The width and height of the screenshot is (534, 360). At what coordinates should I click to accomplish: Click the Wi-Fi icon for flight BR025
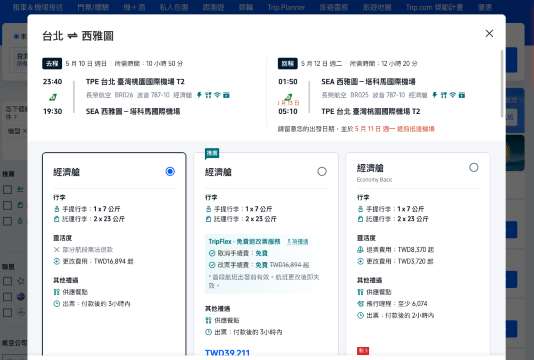coord(453,95)
